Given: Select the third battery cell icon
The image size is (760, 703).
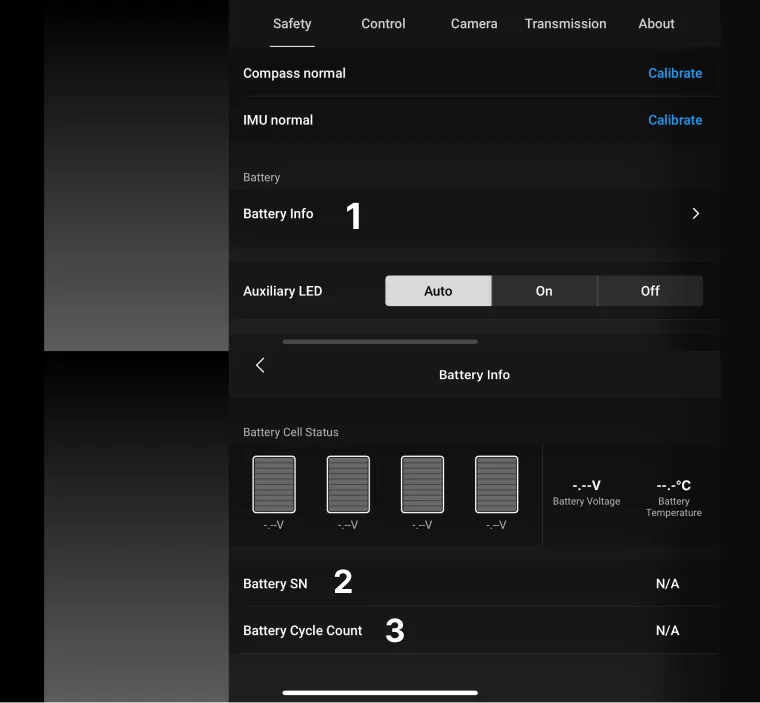Looking at the screenshot, I should 422,484.
